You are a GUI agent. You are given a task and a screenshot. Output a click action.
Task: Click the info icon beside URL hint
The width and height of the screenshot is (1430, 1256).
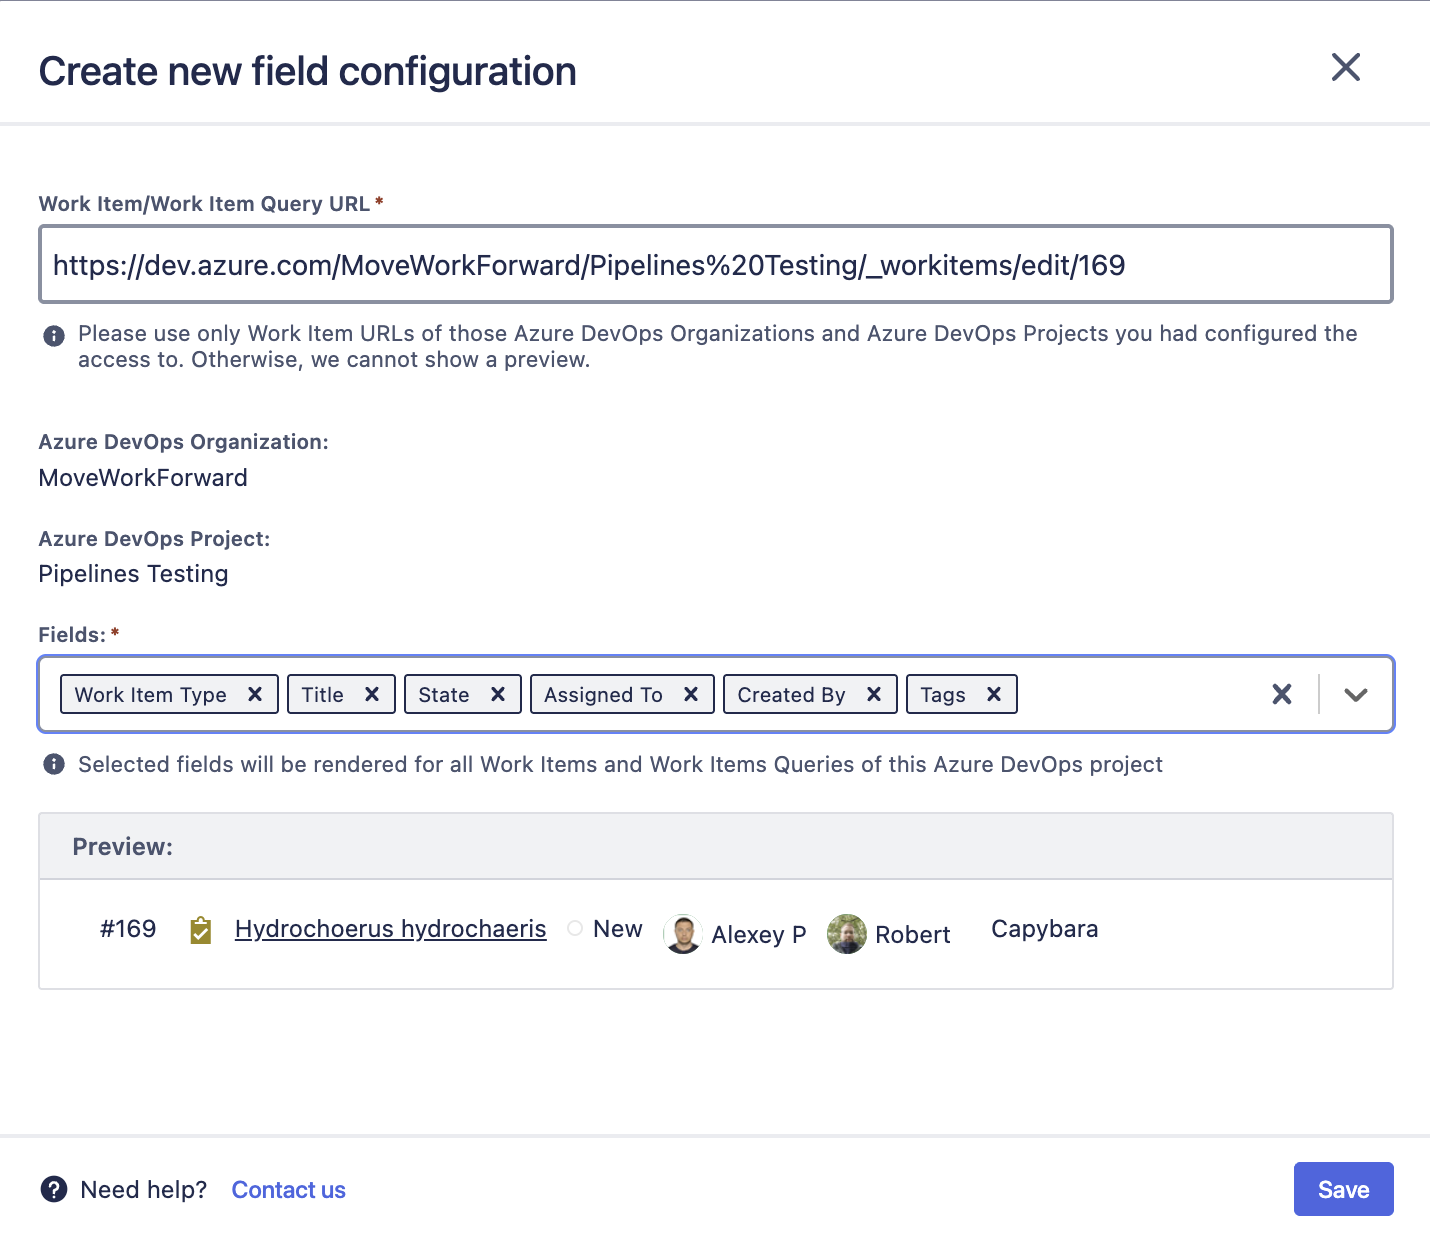[x=54, y=336]
